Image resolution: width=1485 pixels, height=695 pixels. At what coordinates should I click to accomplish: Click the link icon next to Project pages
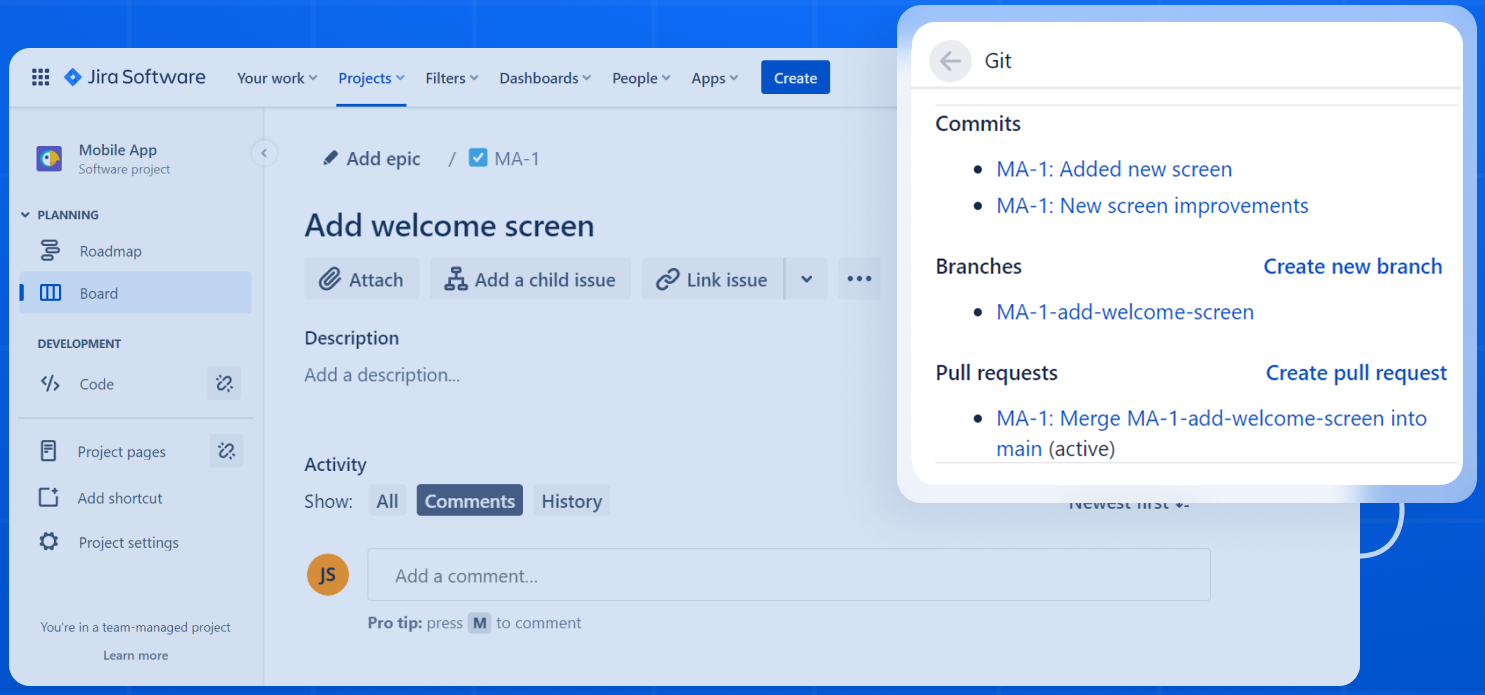click(x=226, y=451)
